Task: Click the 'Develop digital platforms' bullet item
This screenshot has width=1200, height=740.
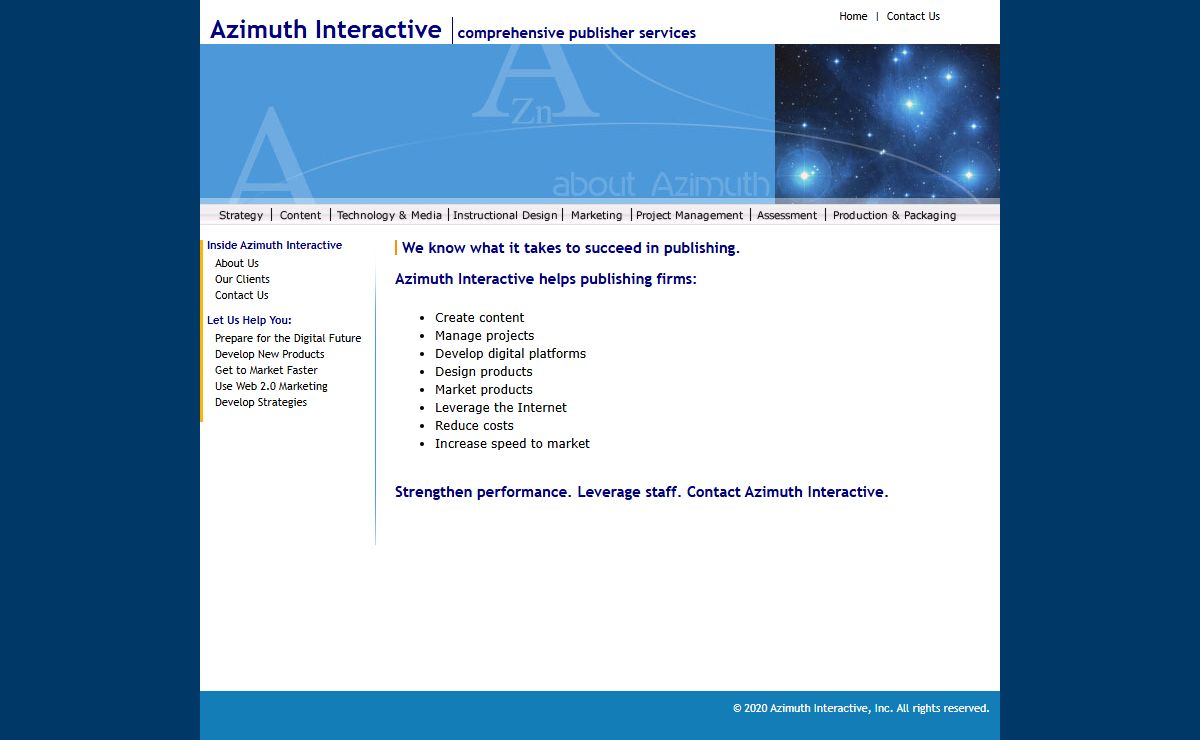Action: (x=510, y=354)
